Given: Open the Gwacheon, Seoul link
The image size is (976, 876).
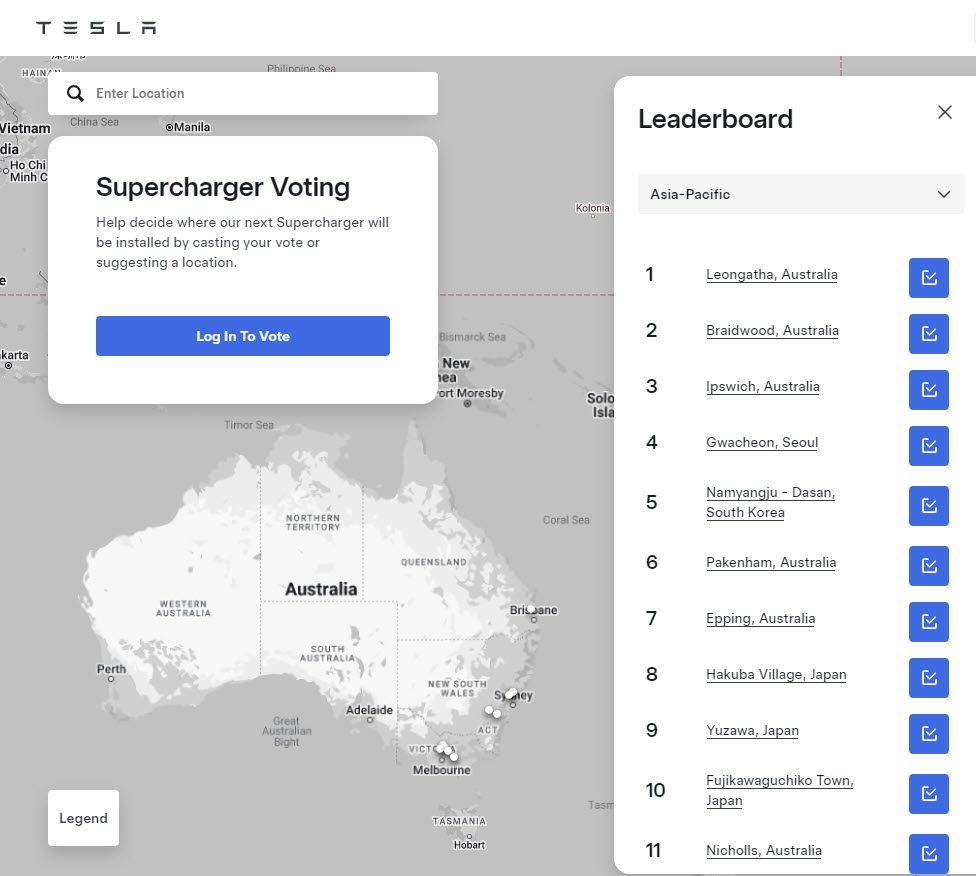Looking at the screenshot, I should pyautogui.click(x=762, y=443).
